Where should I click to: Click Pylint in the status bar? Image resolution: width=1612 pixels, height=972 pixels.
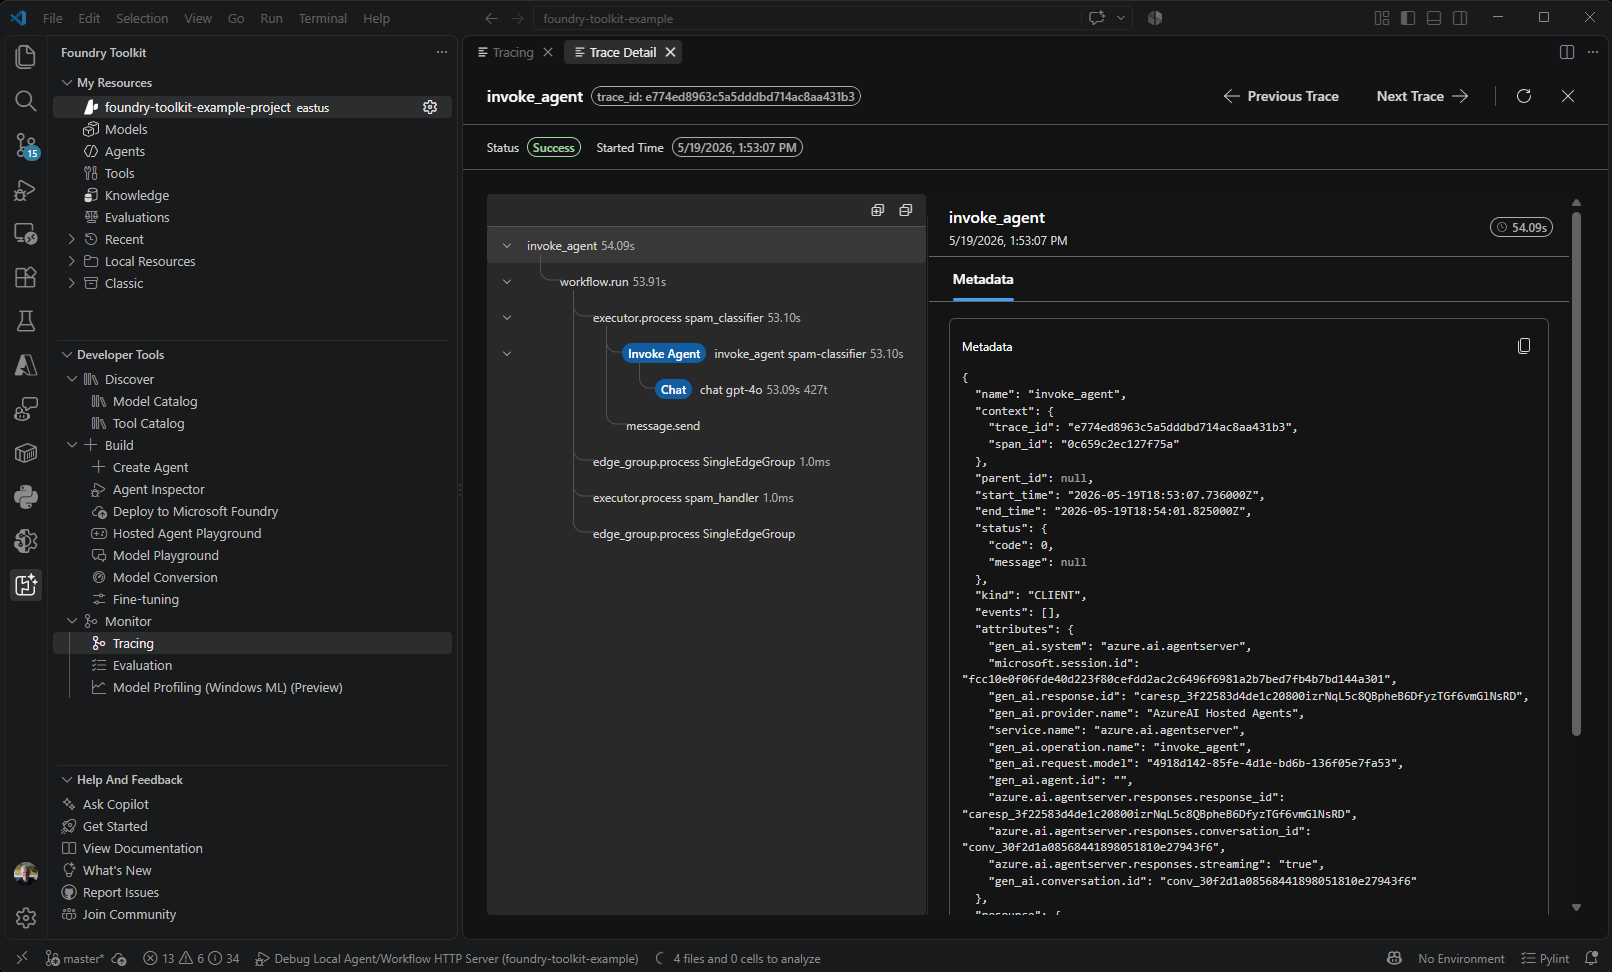(1545, 958)
